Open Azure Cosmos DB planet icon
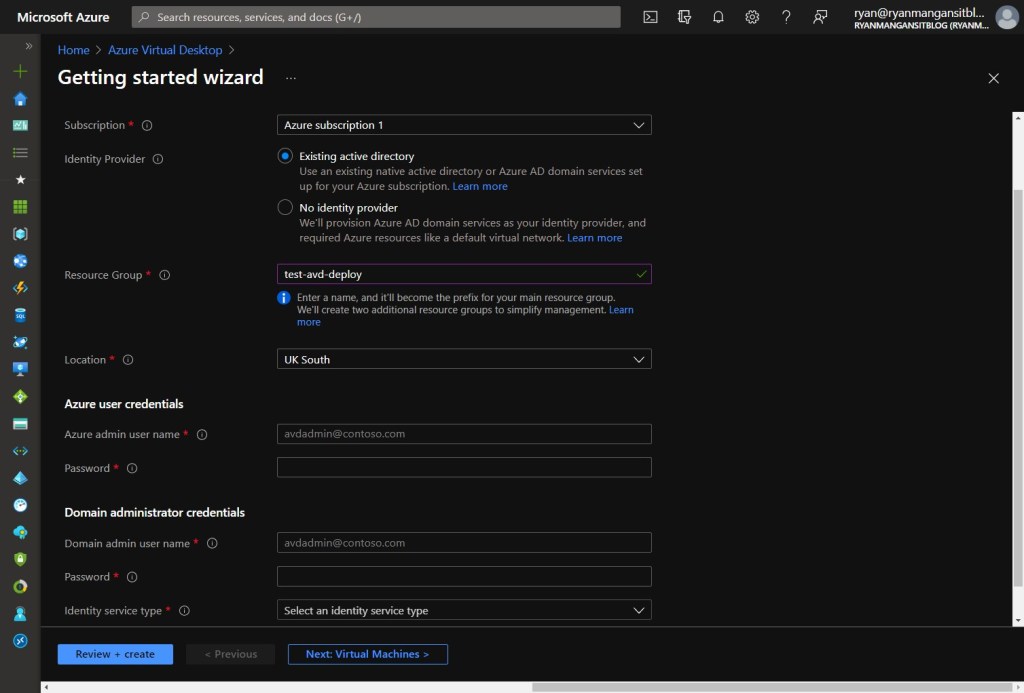Viewport: 1024px width, 693px height. (20, 342)
